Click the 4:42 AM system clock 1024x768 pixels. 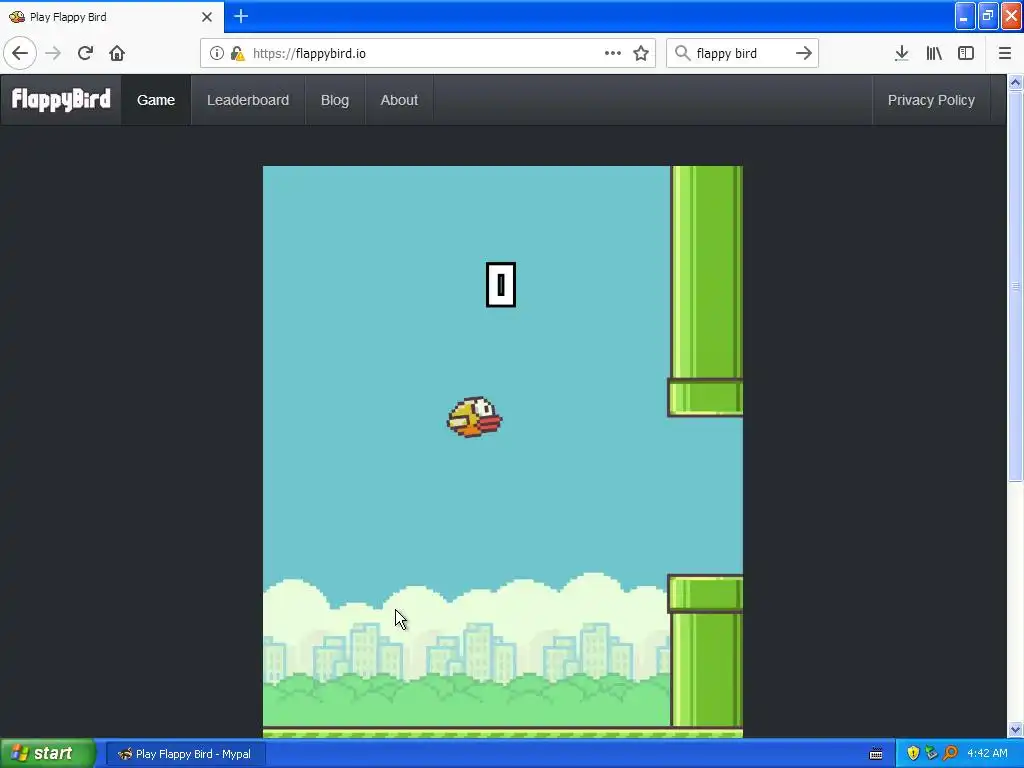[987, 754]
